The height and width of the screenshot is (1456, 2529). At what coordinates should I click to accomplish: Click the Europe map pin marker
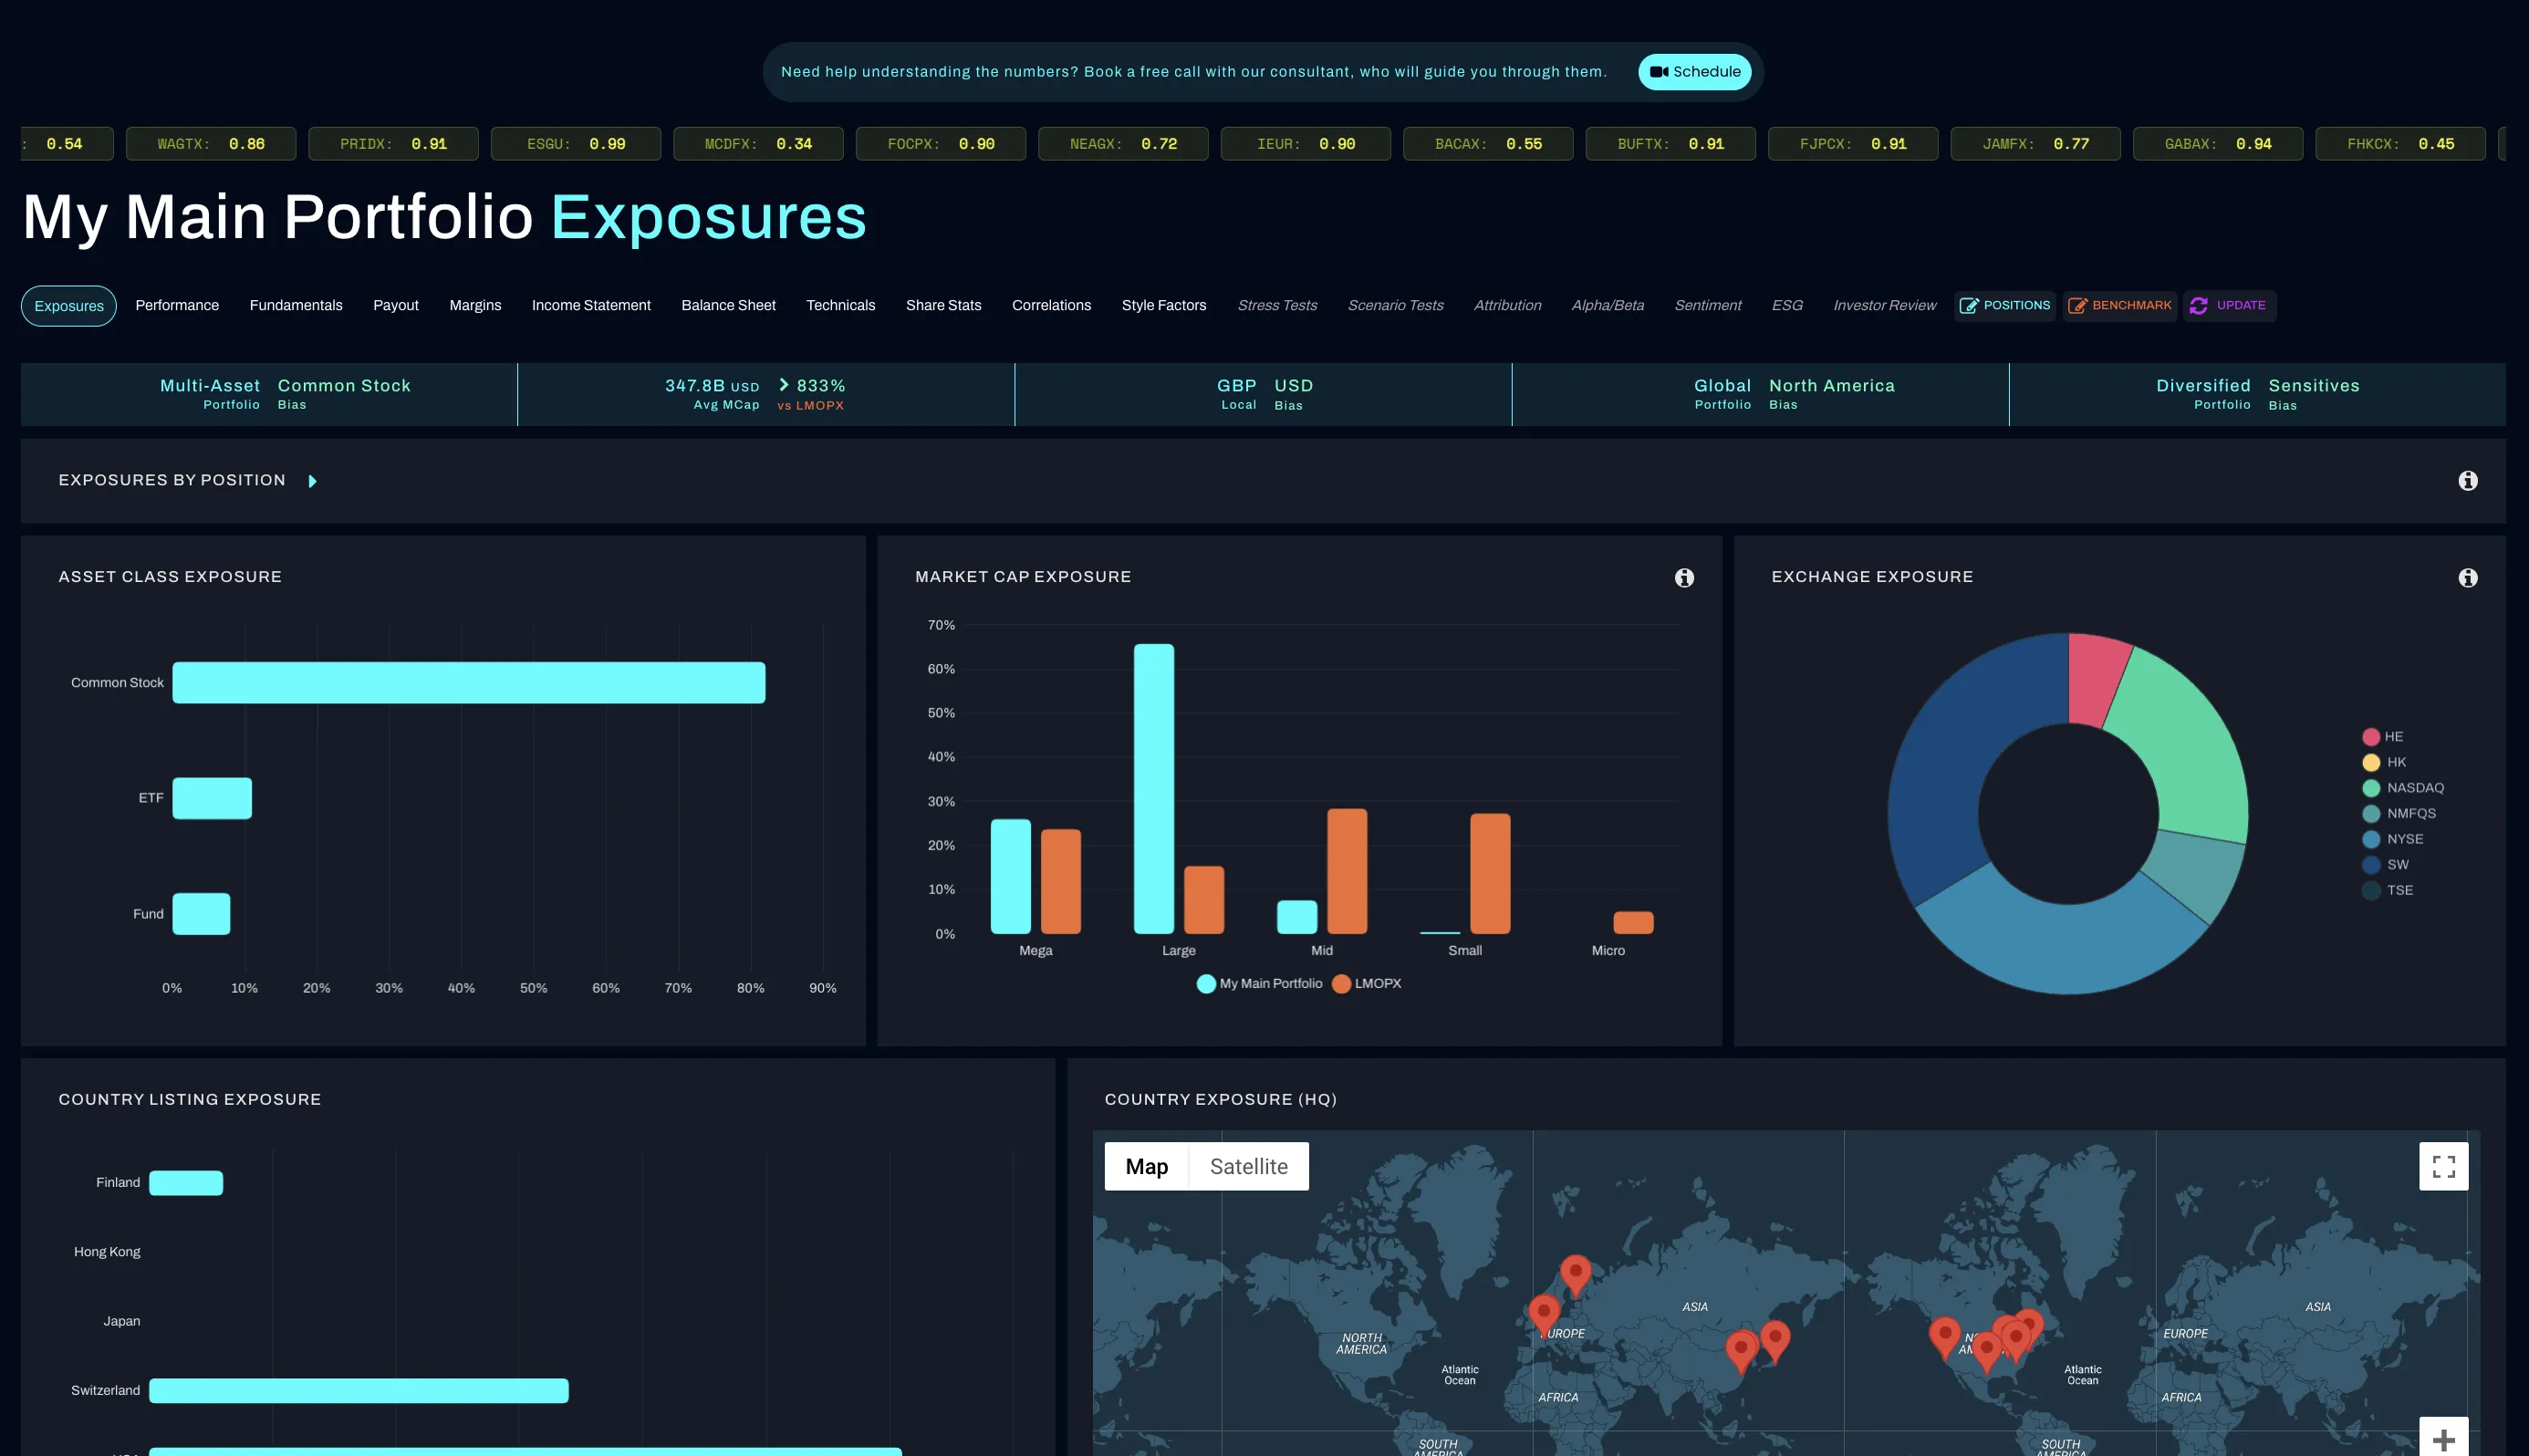pyautogui.click(x=1543, y=1311)
